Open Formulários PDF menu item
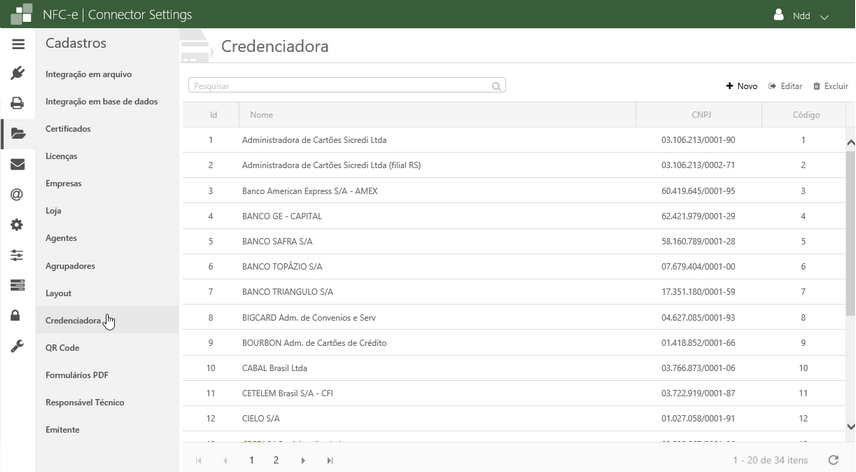 [77, 375]
